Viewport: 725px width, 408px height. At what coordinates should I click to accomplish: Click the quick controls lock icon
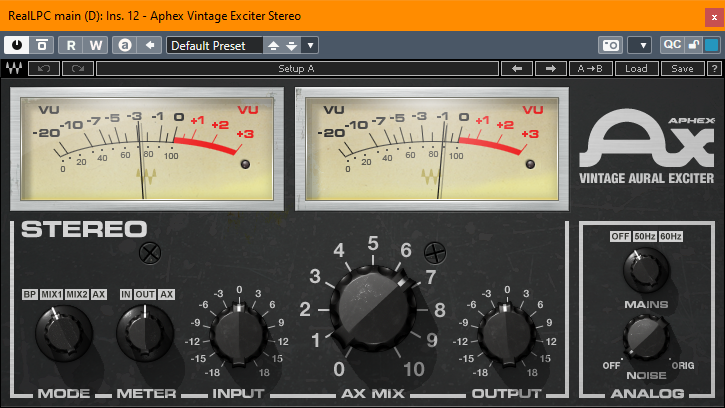[694, 45]
